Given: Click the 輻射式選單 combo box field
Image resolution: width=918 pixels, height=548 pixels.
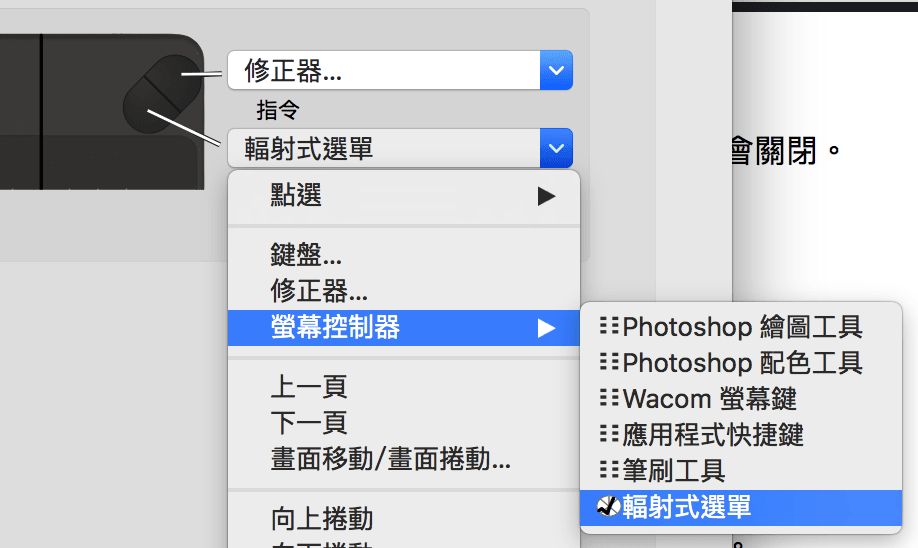Looking at the screenshot, I should [x=400, y=148].
